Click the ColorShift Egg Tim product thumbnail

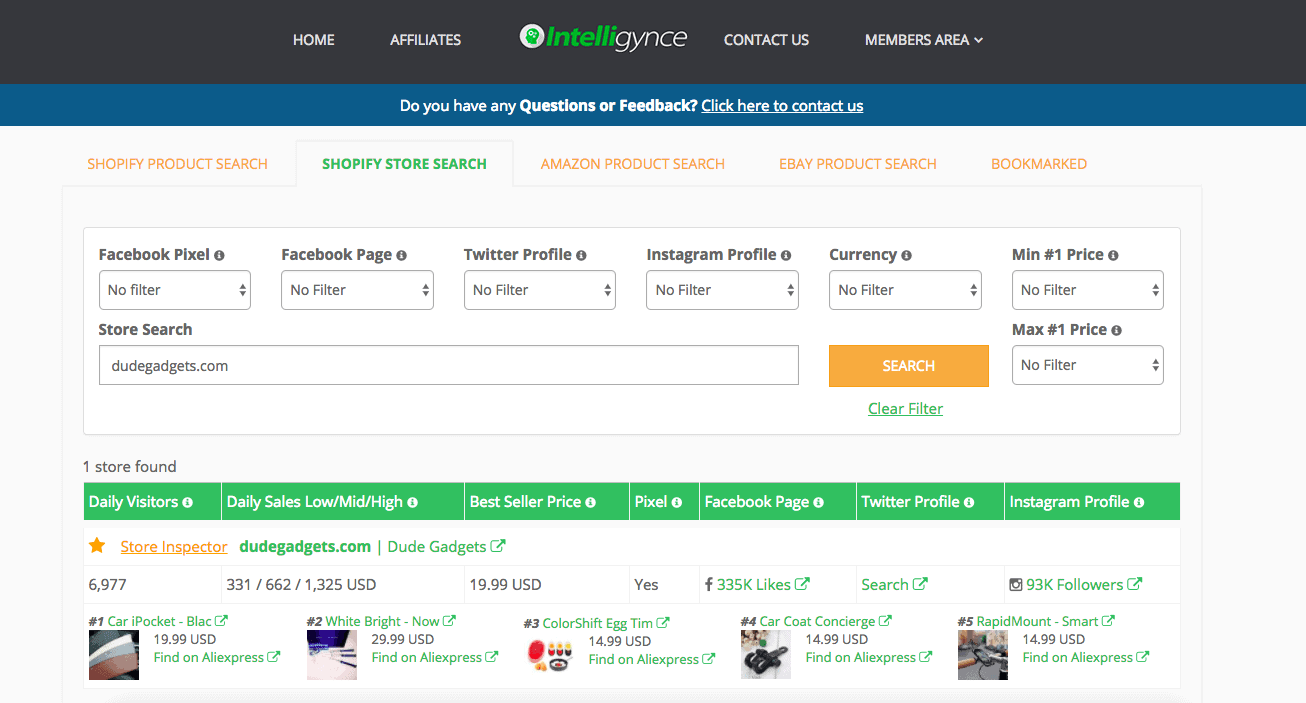coord(549,655)
